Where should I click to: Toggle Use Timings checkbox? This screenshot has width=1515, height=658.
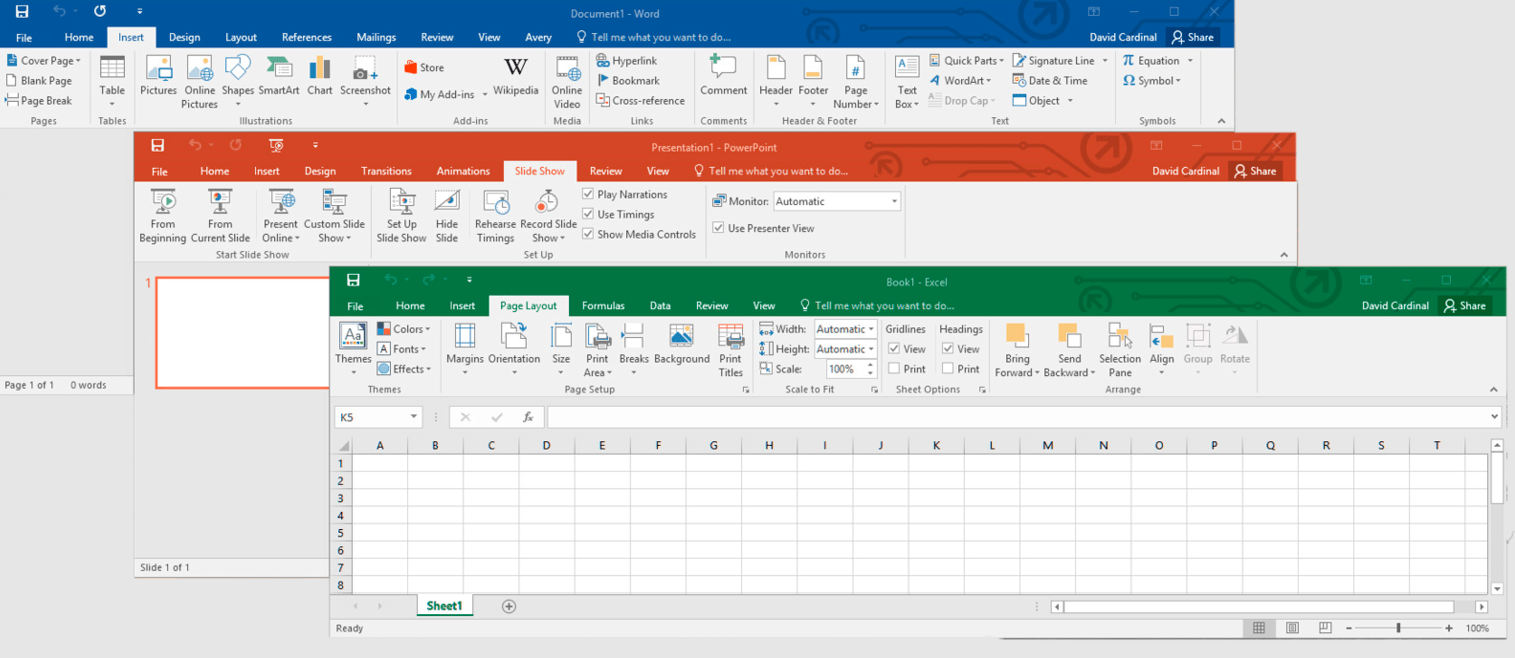coord(588,214)
